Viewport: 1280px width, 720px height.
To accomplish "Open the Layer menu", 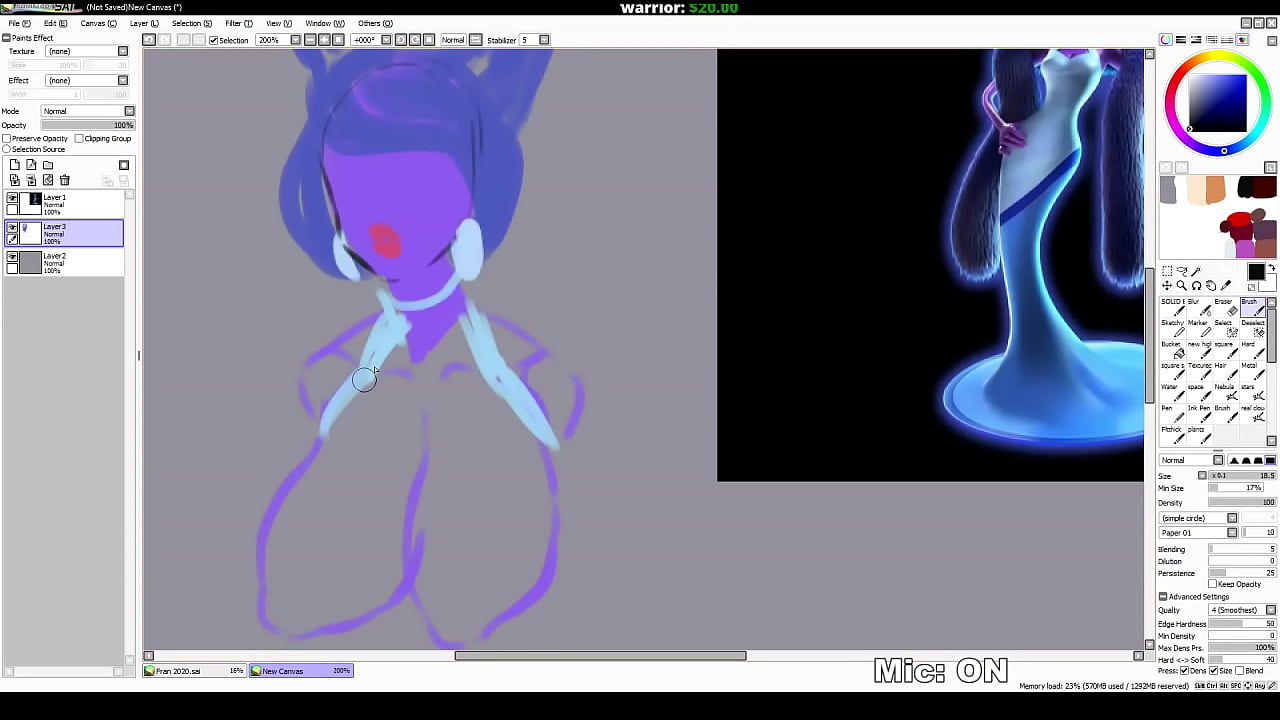I will (x=144, y=23).
